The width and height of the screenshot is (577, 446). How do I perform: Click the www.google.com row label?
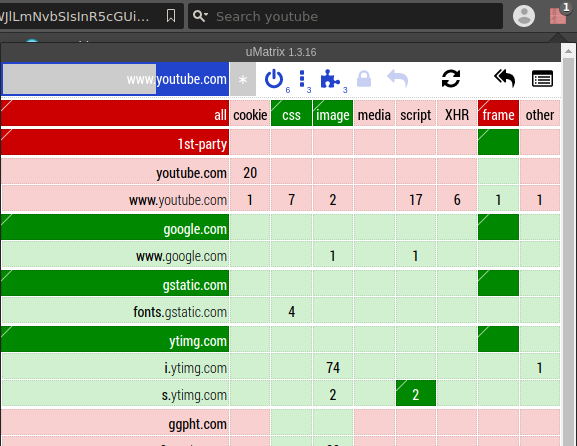(115, 254)
